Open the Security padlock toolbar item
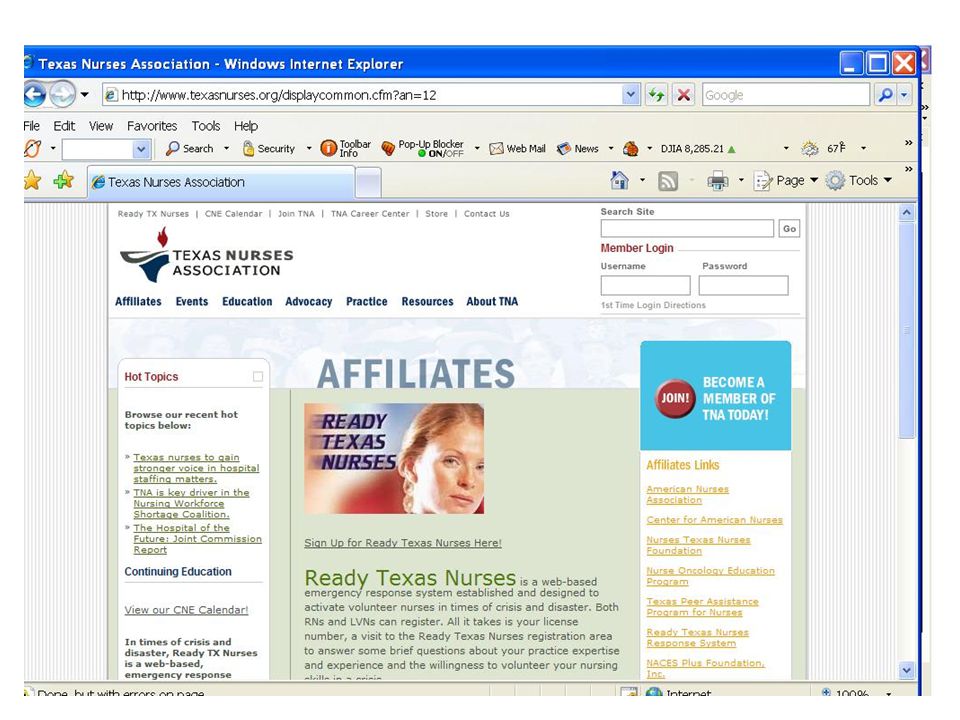The height and width of the screenshot is (720, 960). click(x=269, y=148)
